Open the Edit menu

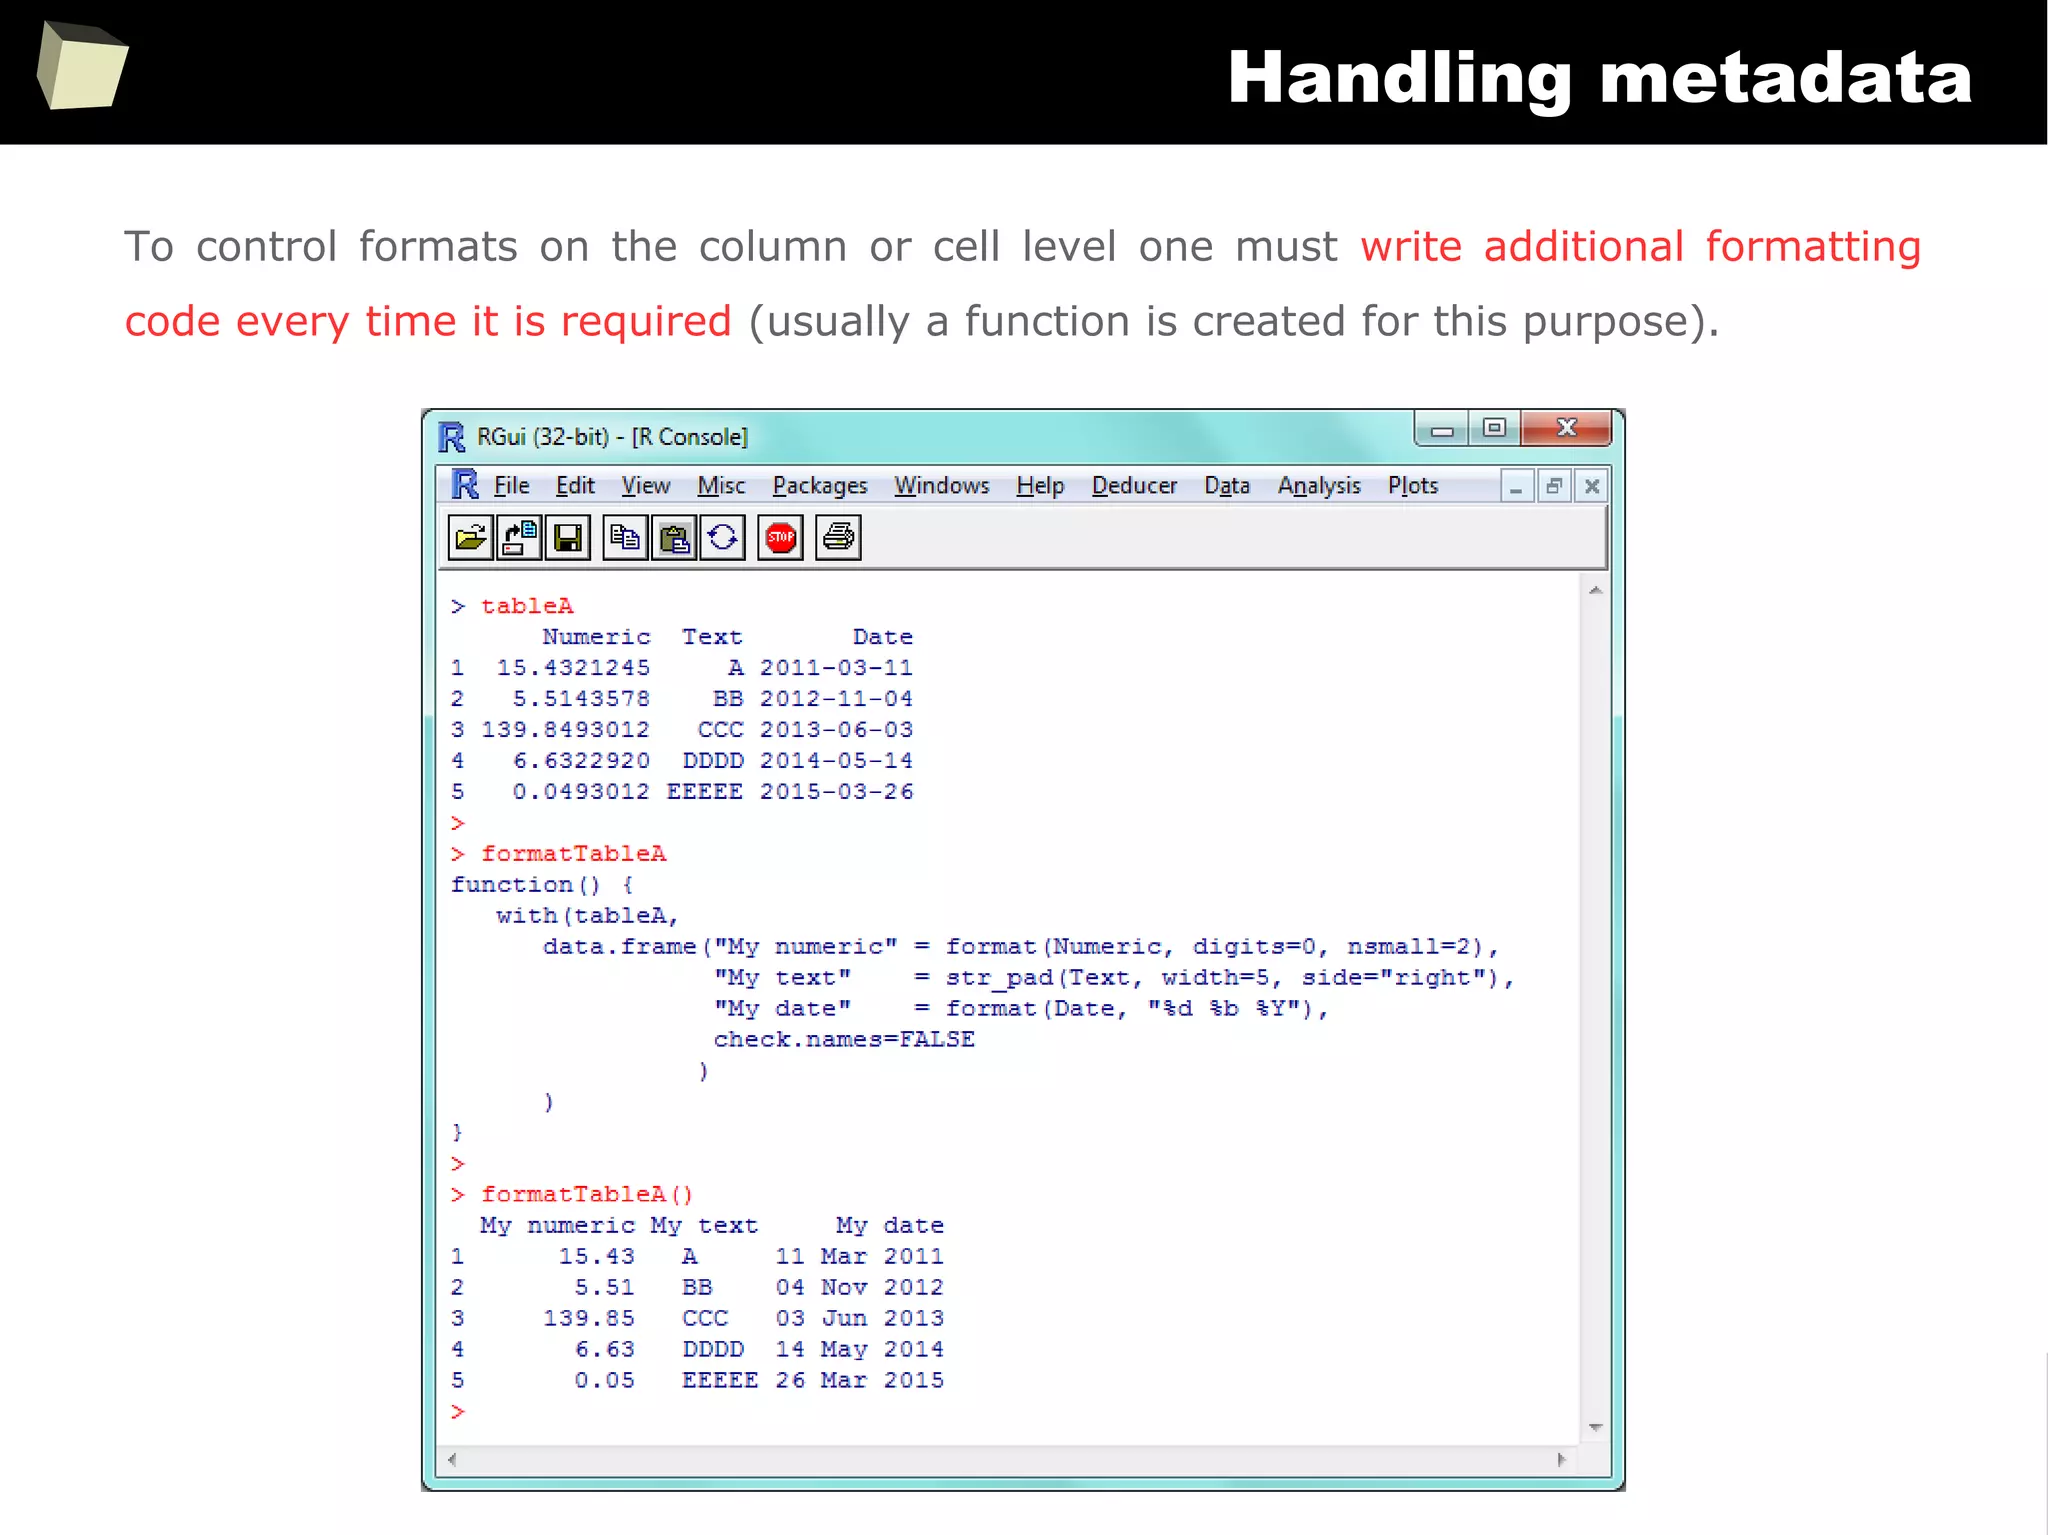click(x=575, y=486)
